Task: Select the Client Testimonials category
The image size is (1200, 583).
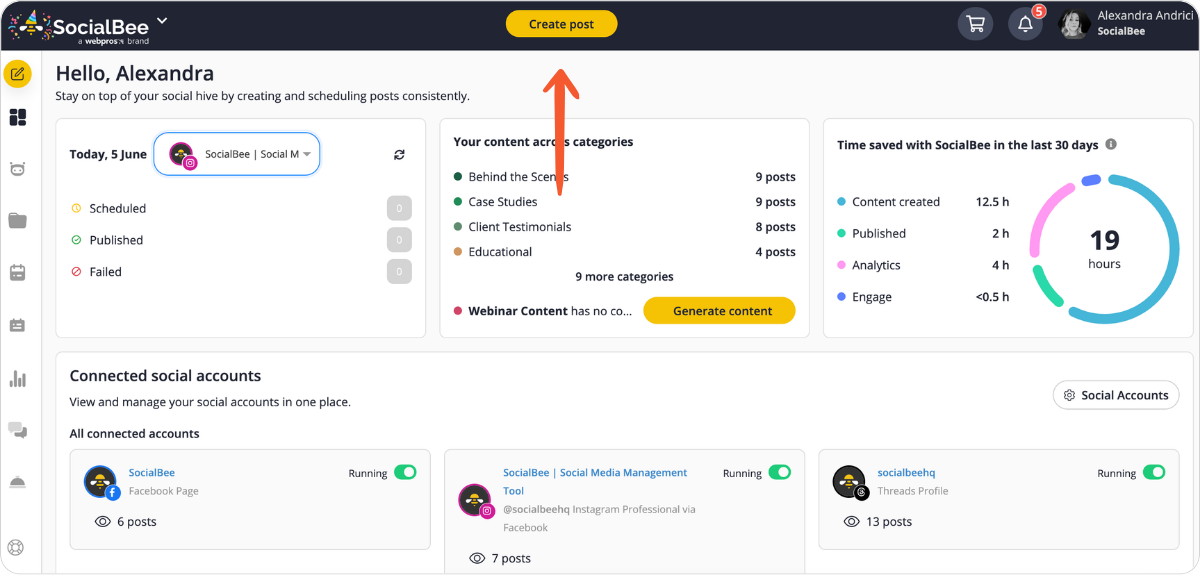Action: point(519,227)
